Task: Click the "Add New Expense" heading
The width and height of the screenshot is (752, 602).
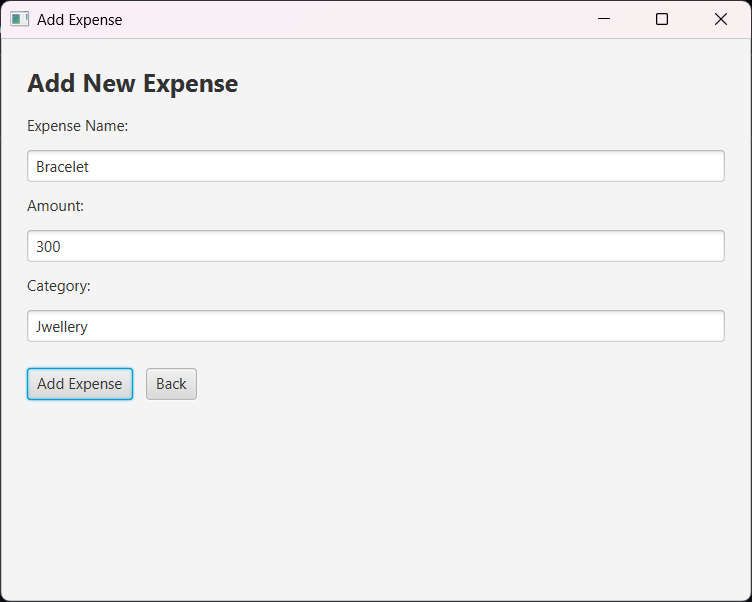Action: click(x=132, y=83)
